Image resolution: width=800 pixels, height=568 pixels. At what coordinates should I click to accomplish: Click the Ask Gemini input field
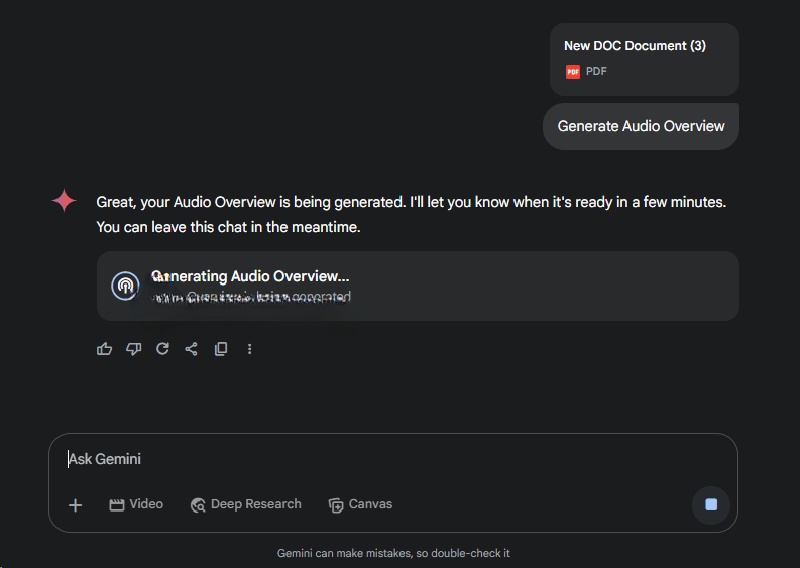(393, 459)
